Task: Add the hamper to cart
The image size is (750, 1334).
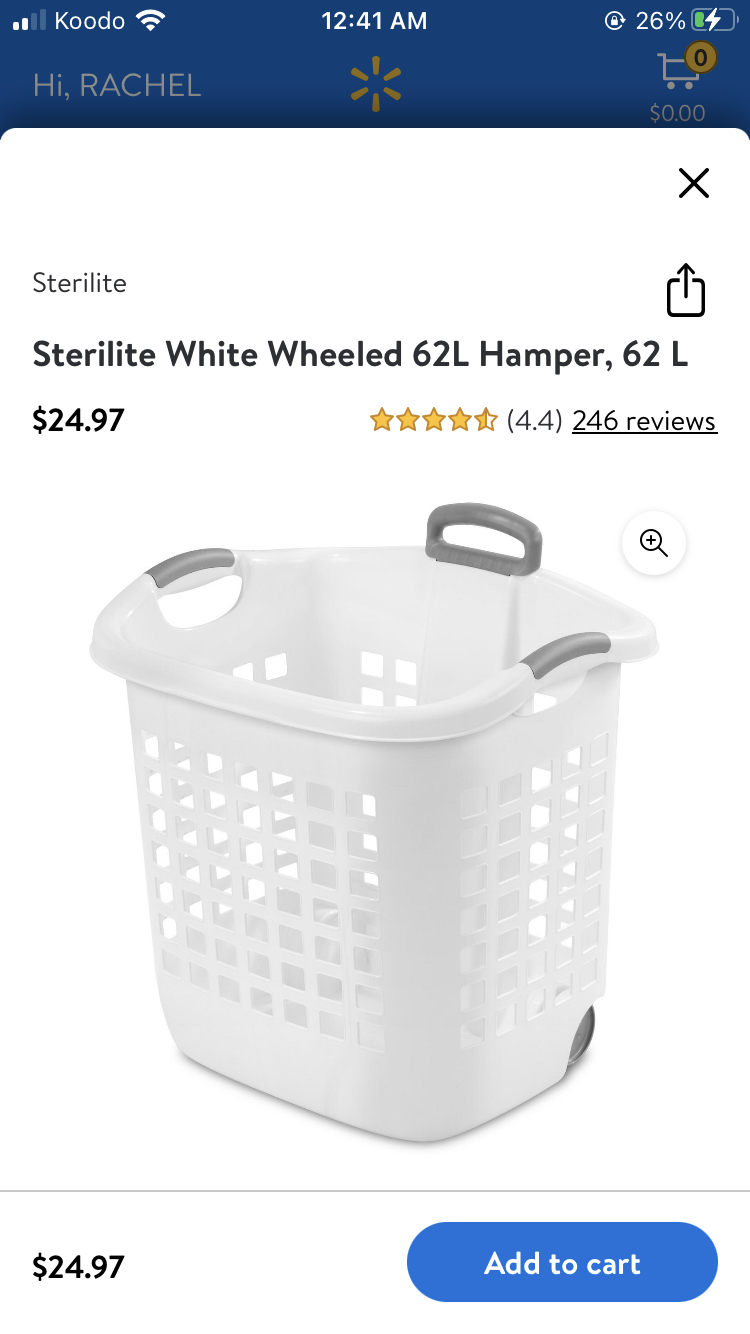Action: (x=562, y=1262)
